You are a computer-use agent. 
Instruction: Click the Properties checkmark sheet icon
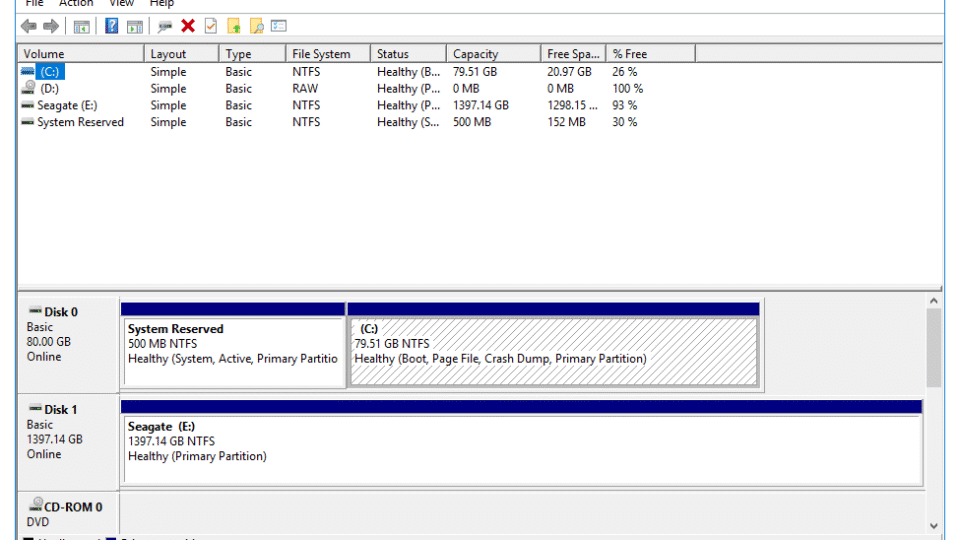coord(210,26)
